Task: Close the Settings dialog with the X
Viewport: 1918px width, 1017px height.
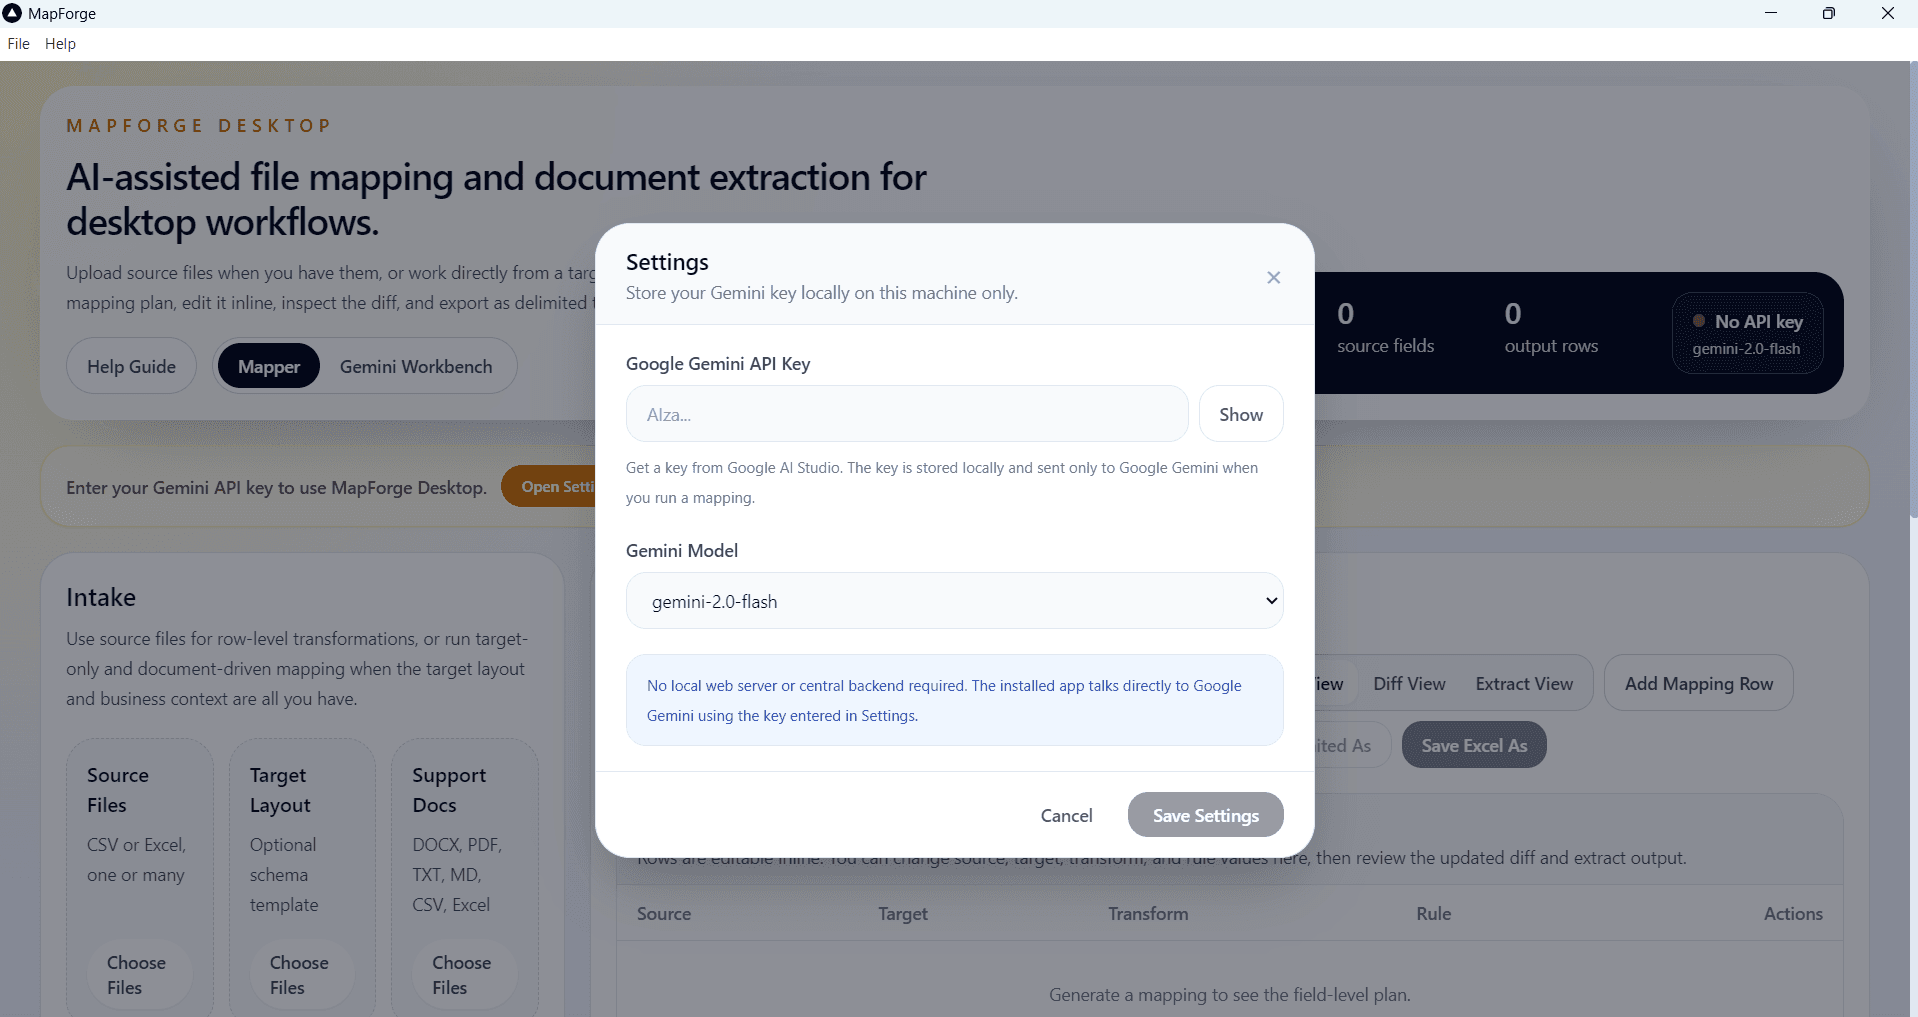Action: (x=1273, y=278)
